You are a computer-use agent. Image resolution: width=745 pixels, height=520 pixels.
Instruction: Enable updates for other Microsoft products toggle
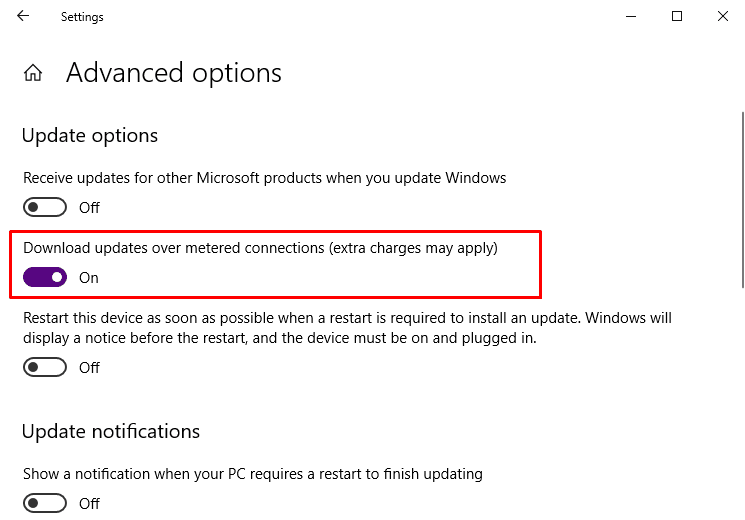[x=45, y=208]
